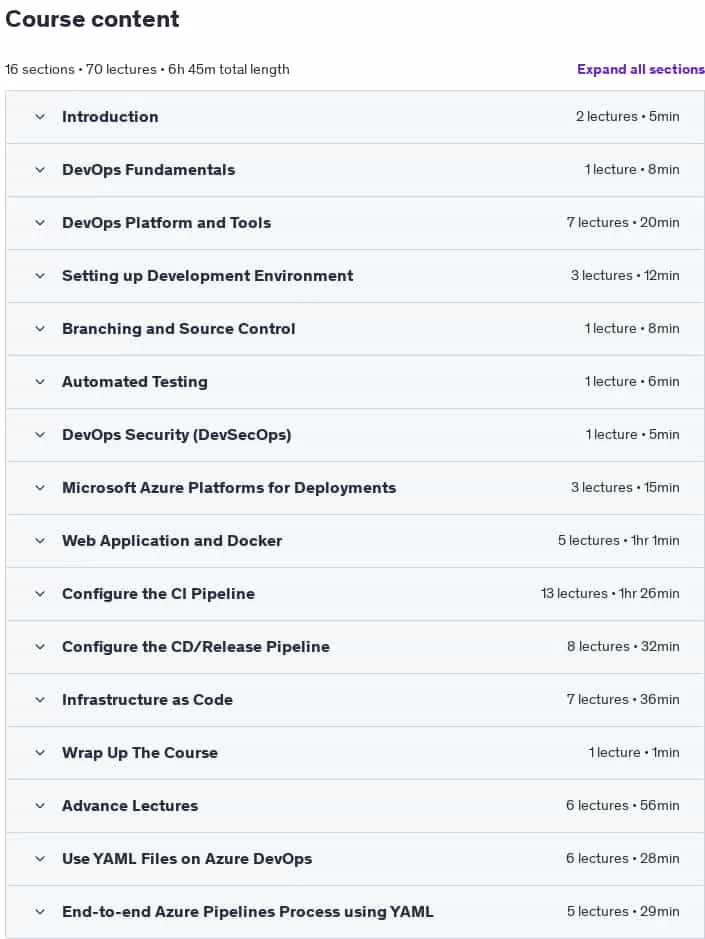Click the 13 lectures 1hr 26min label

(x=610, y=593)
